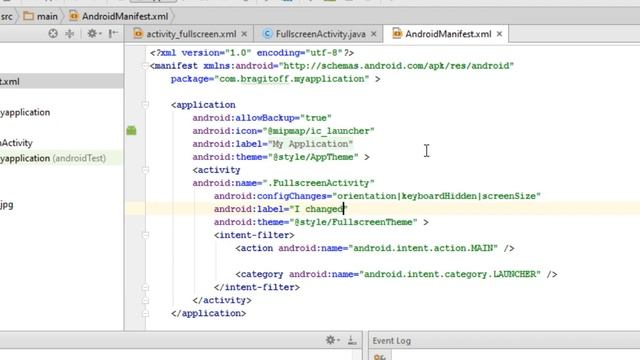Viewport: 640px width, 360px height.
Task: Close the FullscreenActivity.java tab
Action: 373,34
